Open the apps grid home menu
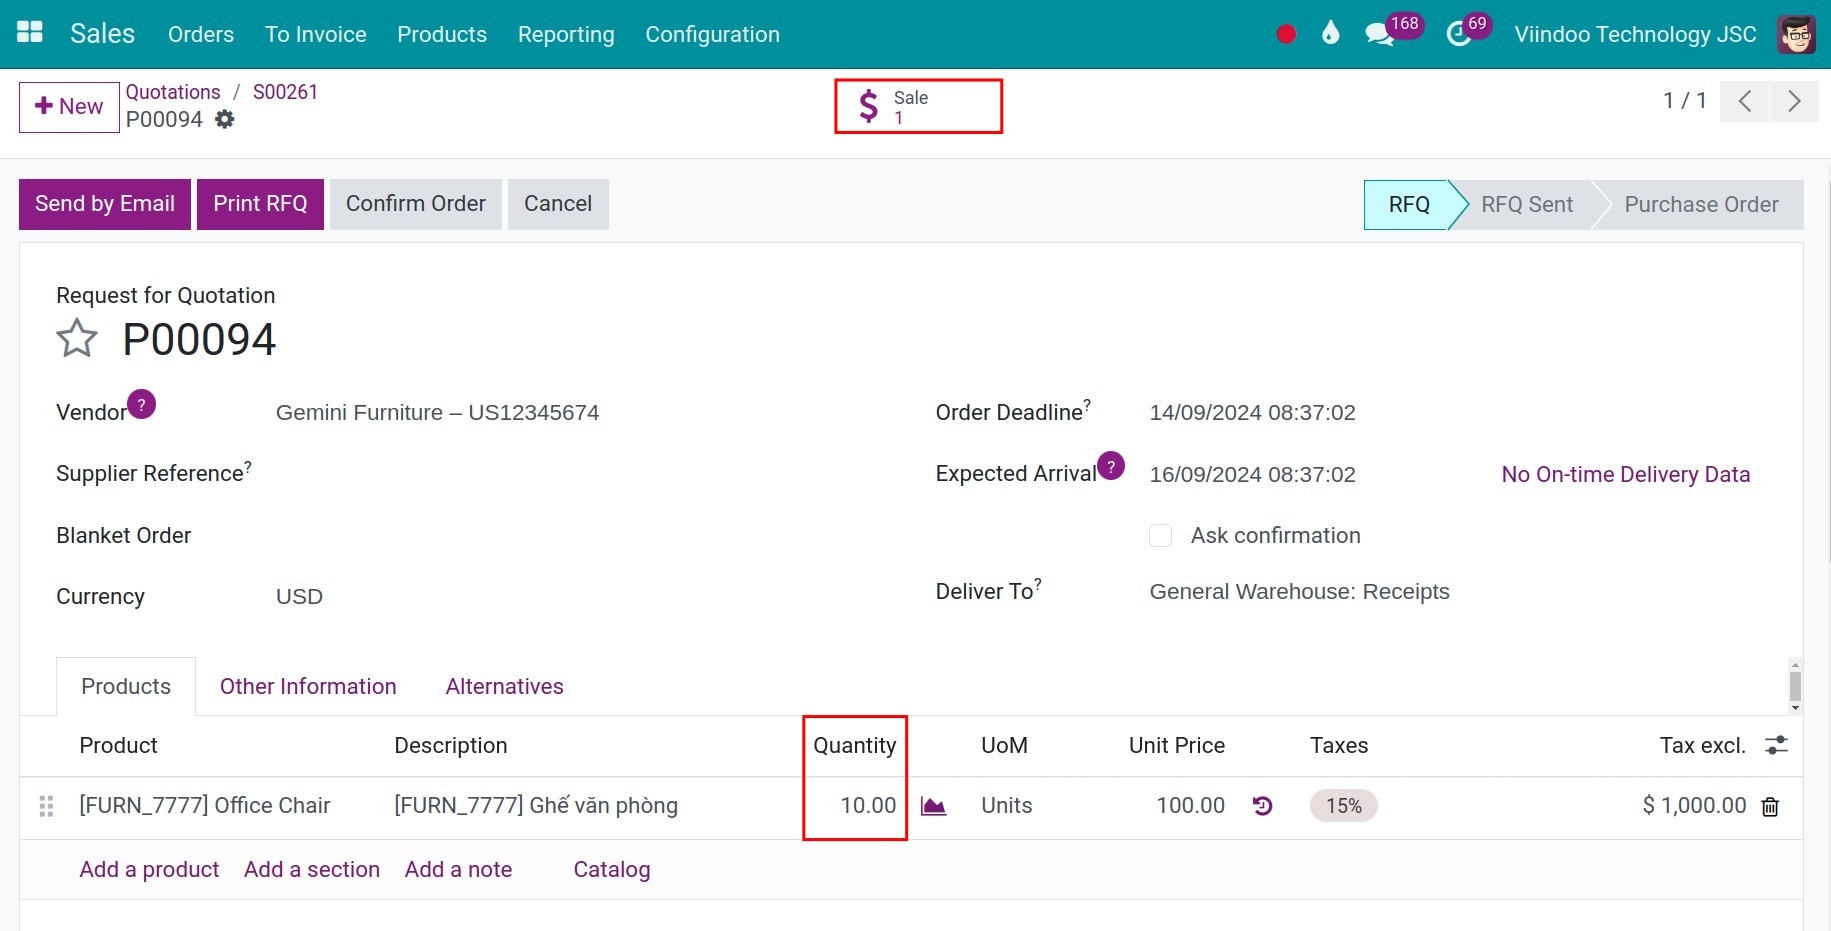This screenshot has width=1831, height=931. [30, 33]
